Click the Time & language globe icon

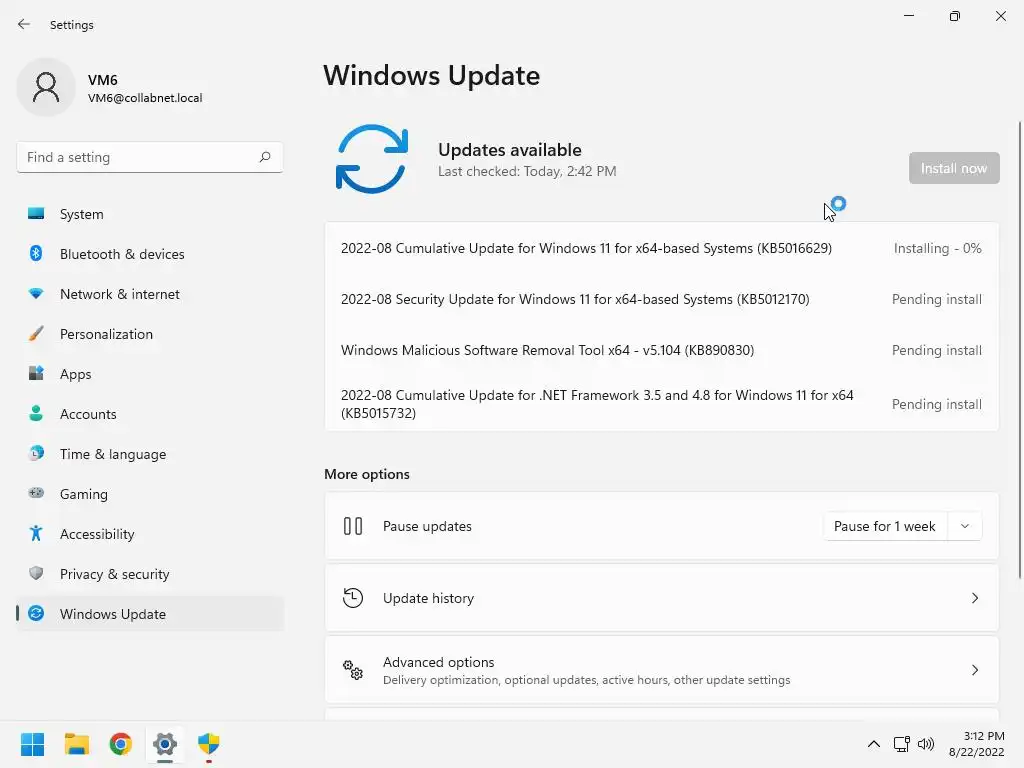36,453
